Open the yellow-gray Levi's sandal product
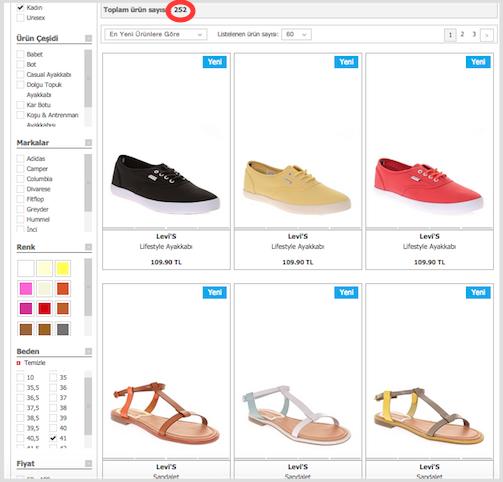The width and height of the screenshot is (503, 482). tap(429, 415)
